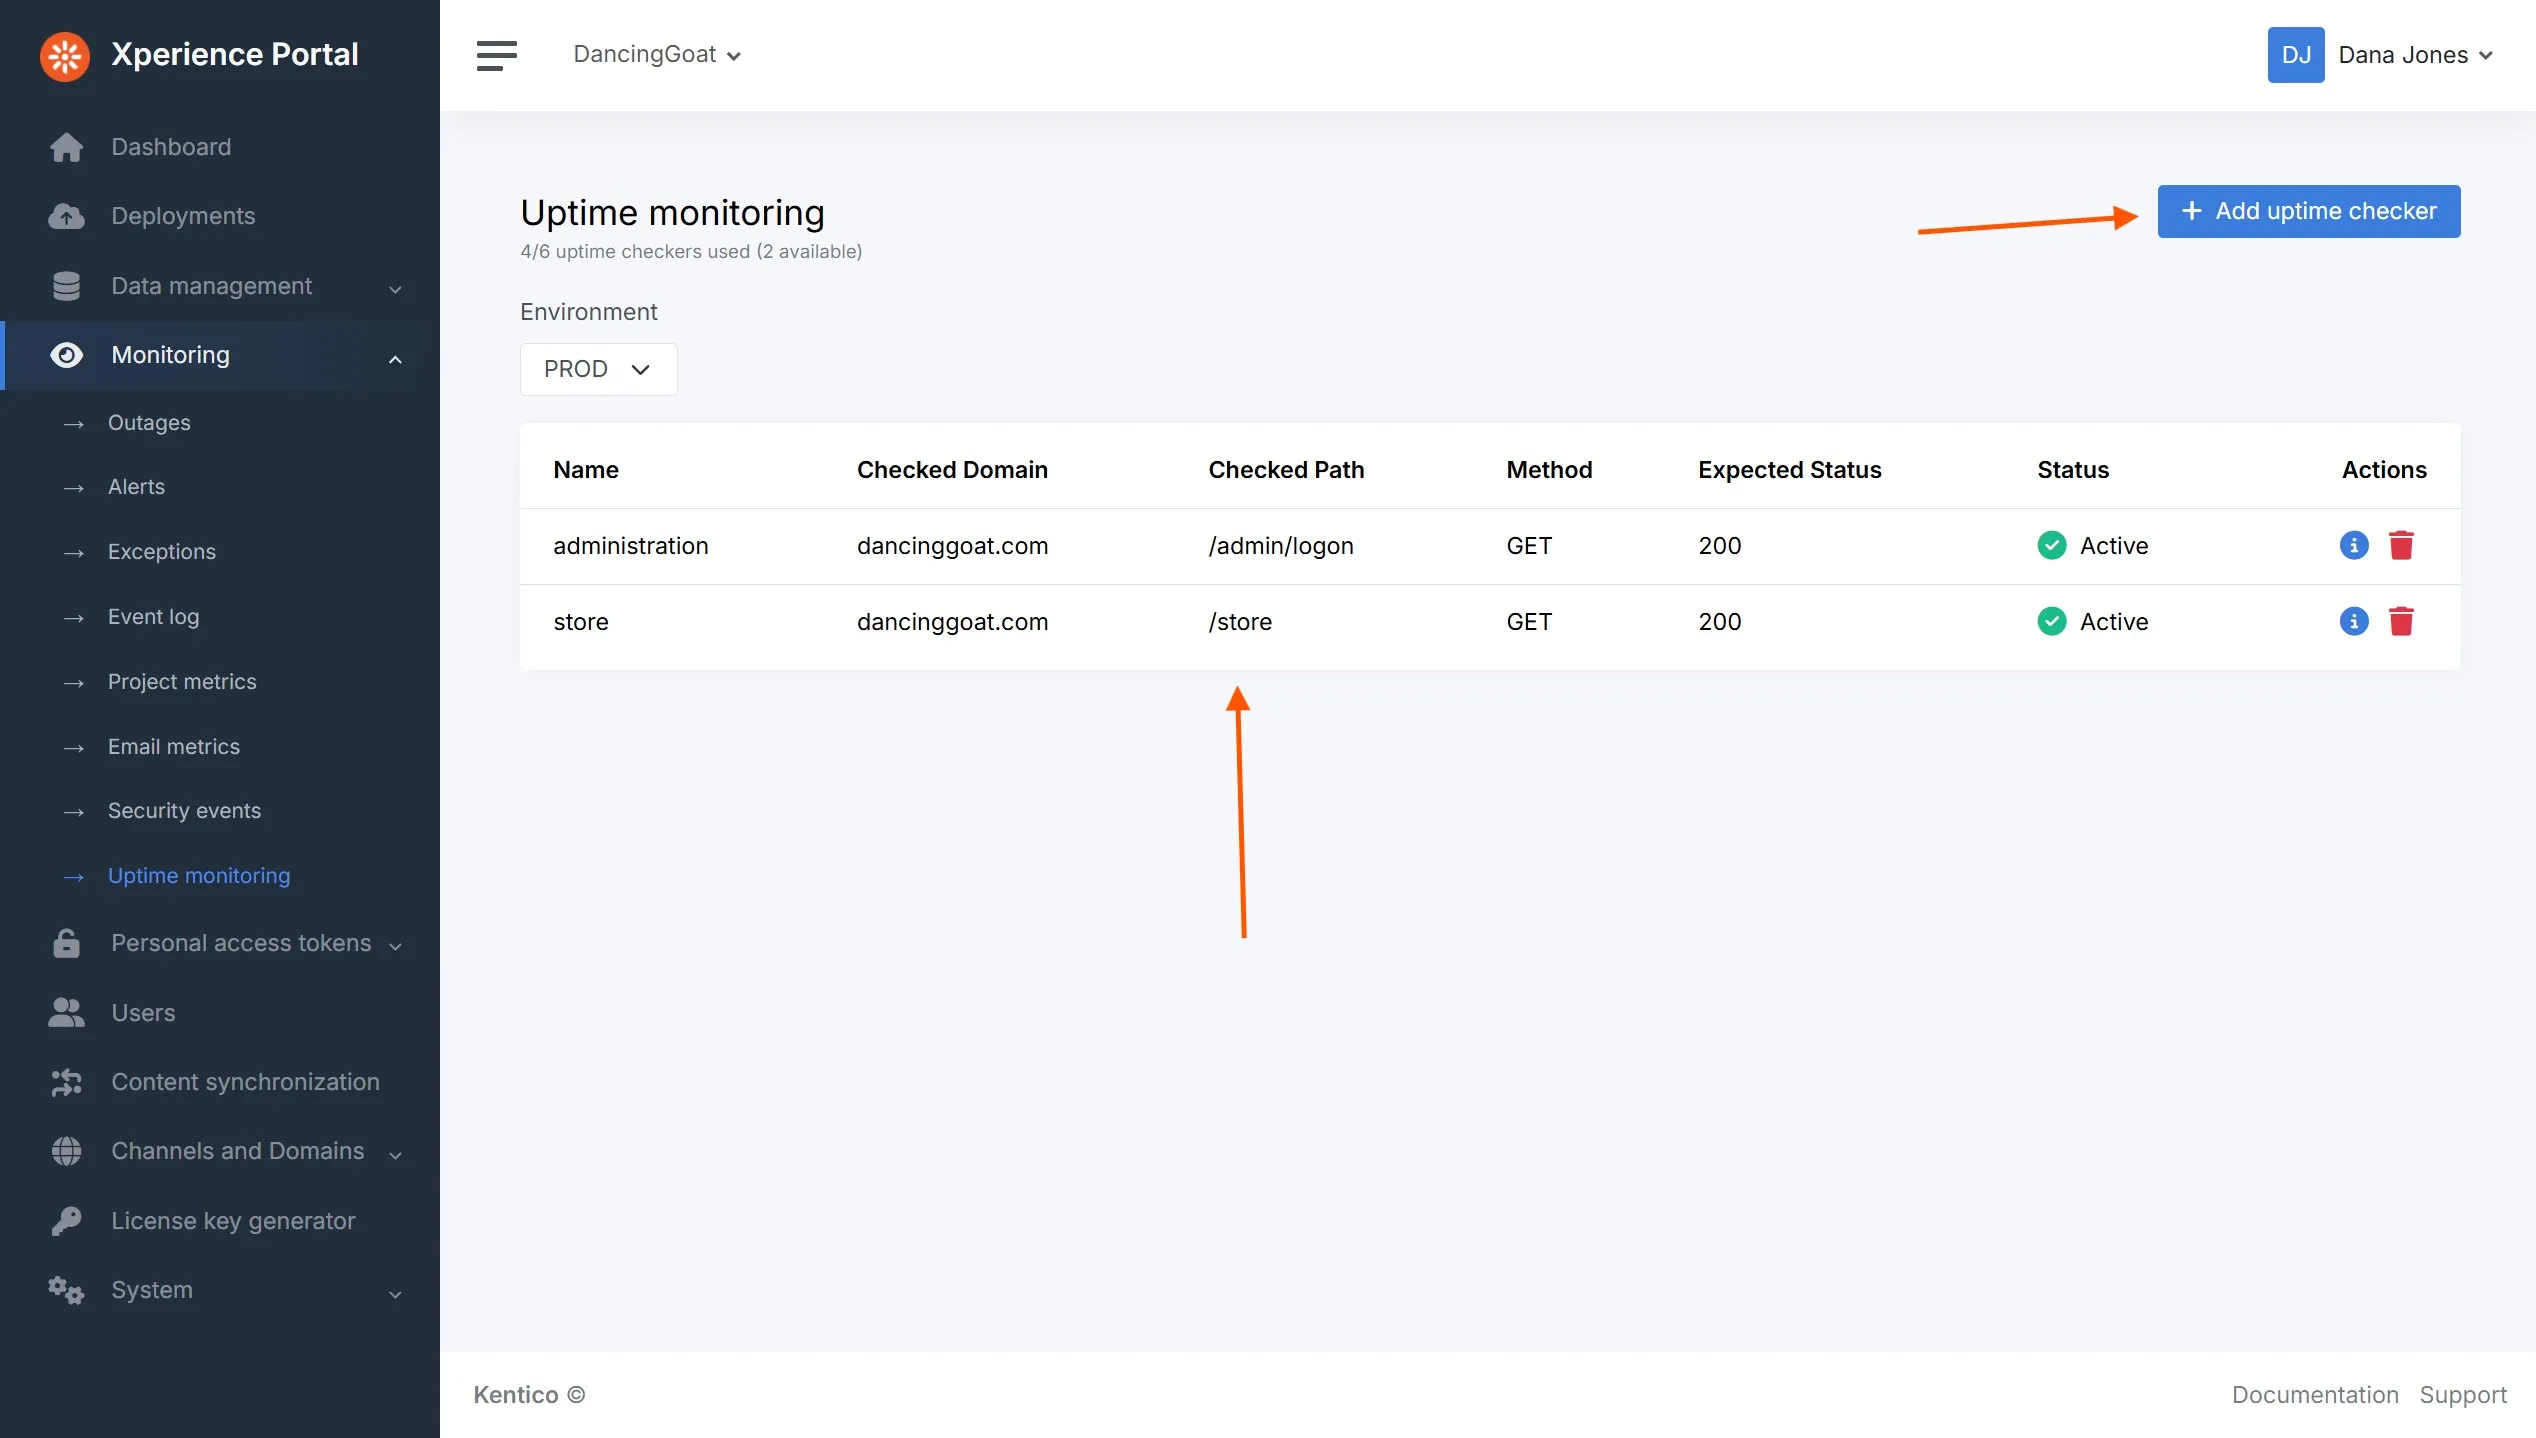
Task: Expand the System section
Action: click(x=152, y=1290)
